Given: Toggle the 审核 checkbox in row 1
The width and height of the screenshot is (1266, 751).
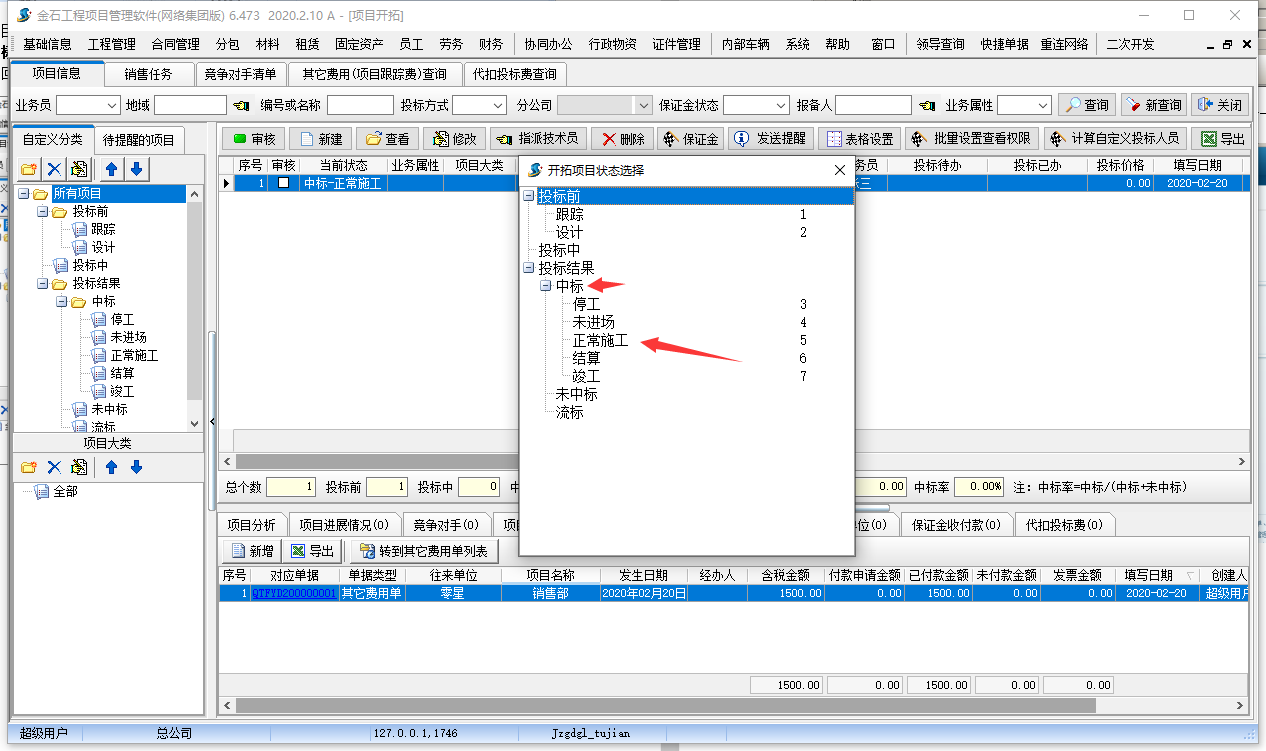Looking at the screenshot, I should click(284, 183).
